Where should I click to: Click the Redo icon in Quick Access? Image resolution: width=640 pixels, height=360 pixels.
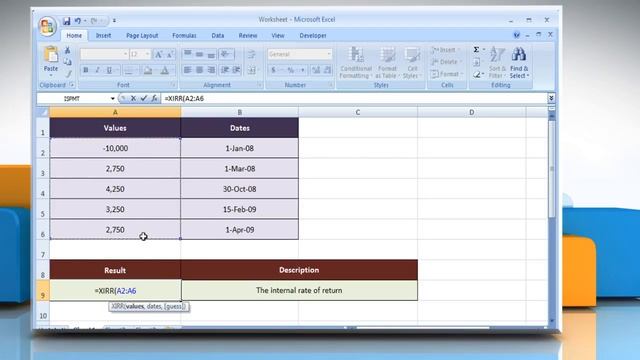coord(94,20)
